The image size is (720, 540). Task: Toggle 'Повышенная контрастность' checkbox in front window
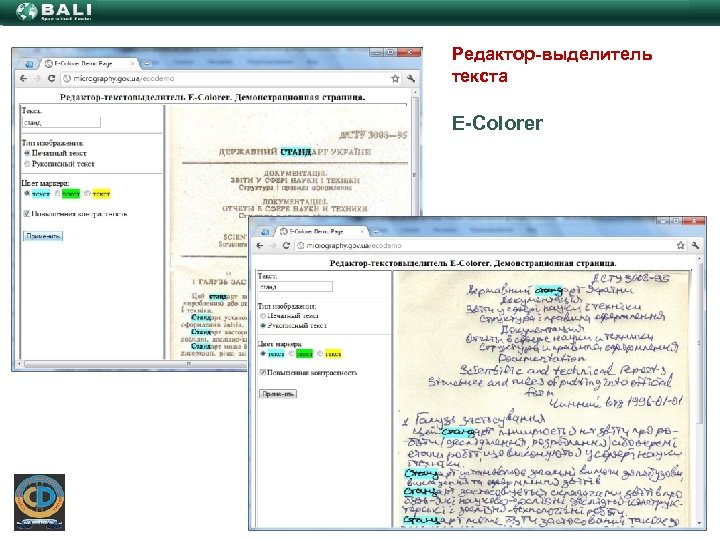pyautogui.click(x=263, y=372)
